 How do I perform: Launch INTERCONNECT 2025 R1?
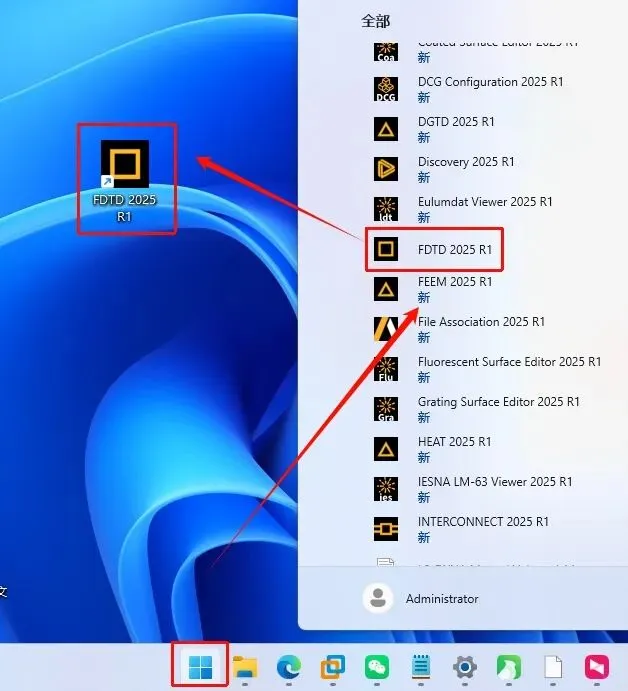coord(483,522)
